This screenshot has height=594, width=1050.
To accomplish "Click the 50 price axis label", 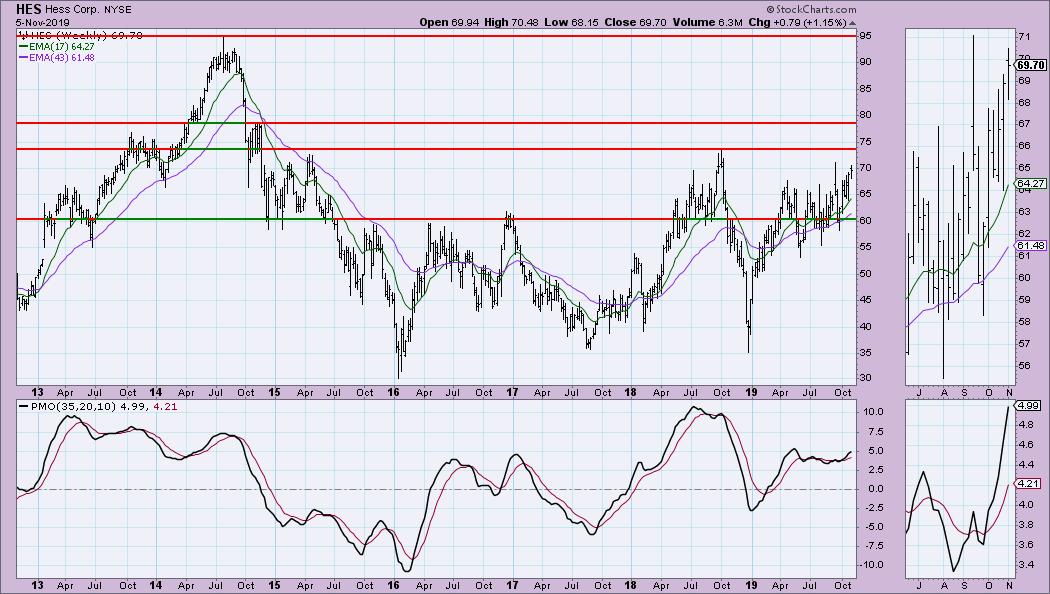I will pos(866,274).
